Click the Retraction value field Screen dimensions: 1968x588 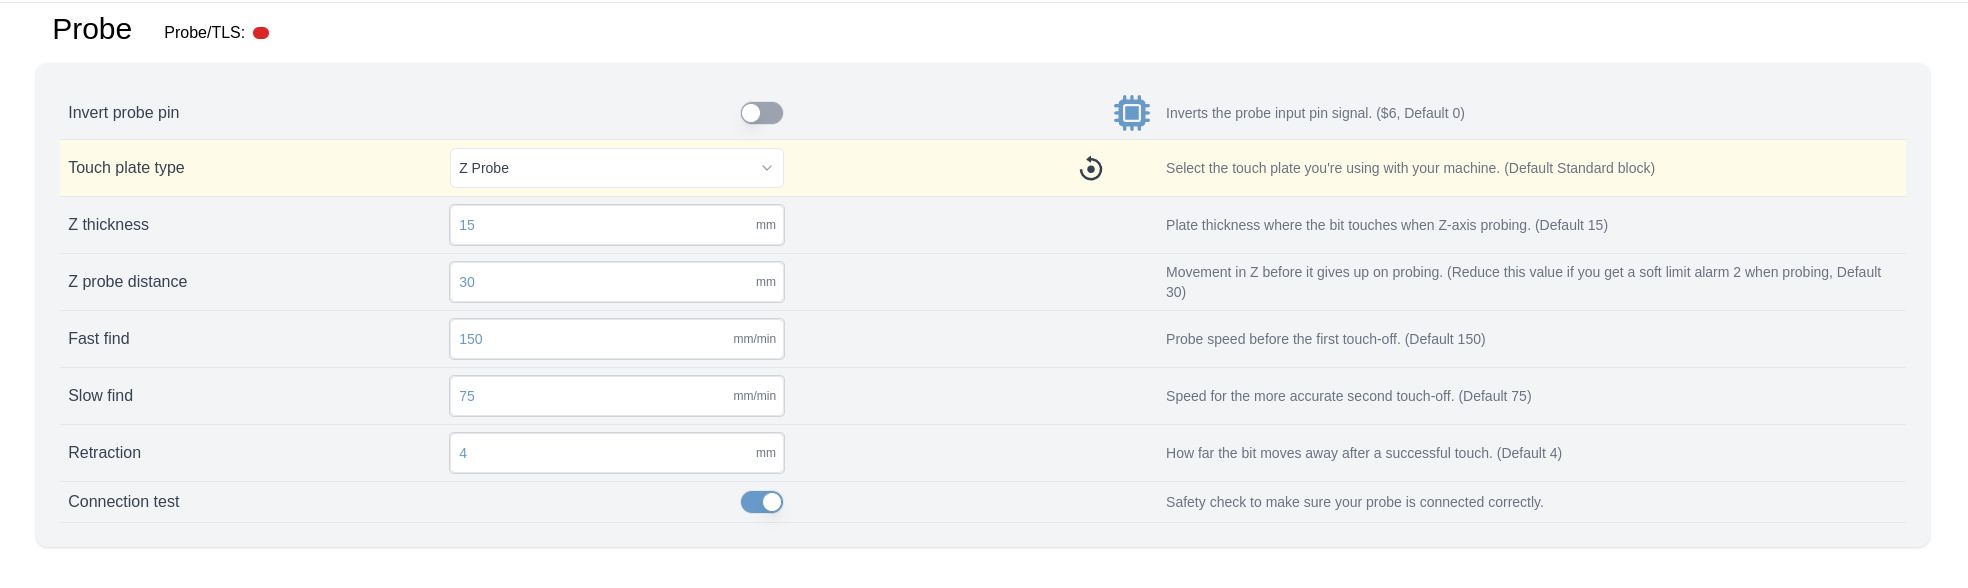617,453
